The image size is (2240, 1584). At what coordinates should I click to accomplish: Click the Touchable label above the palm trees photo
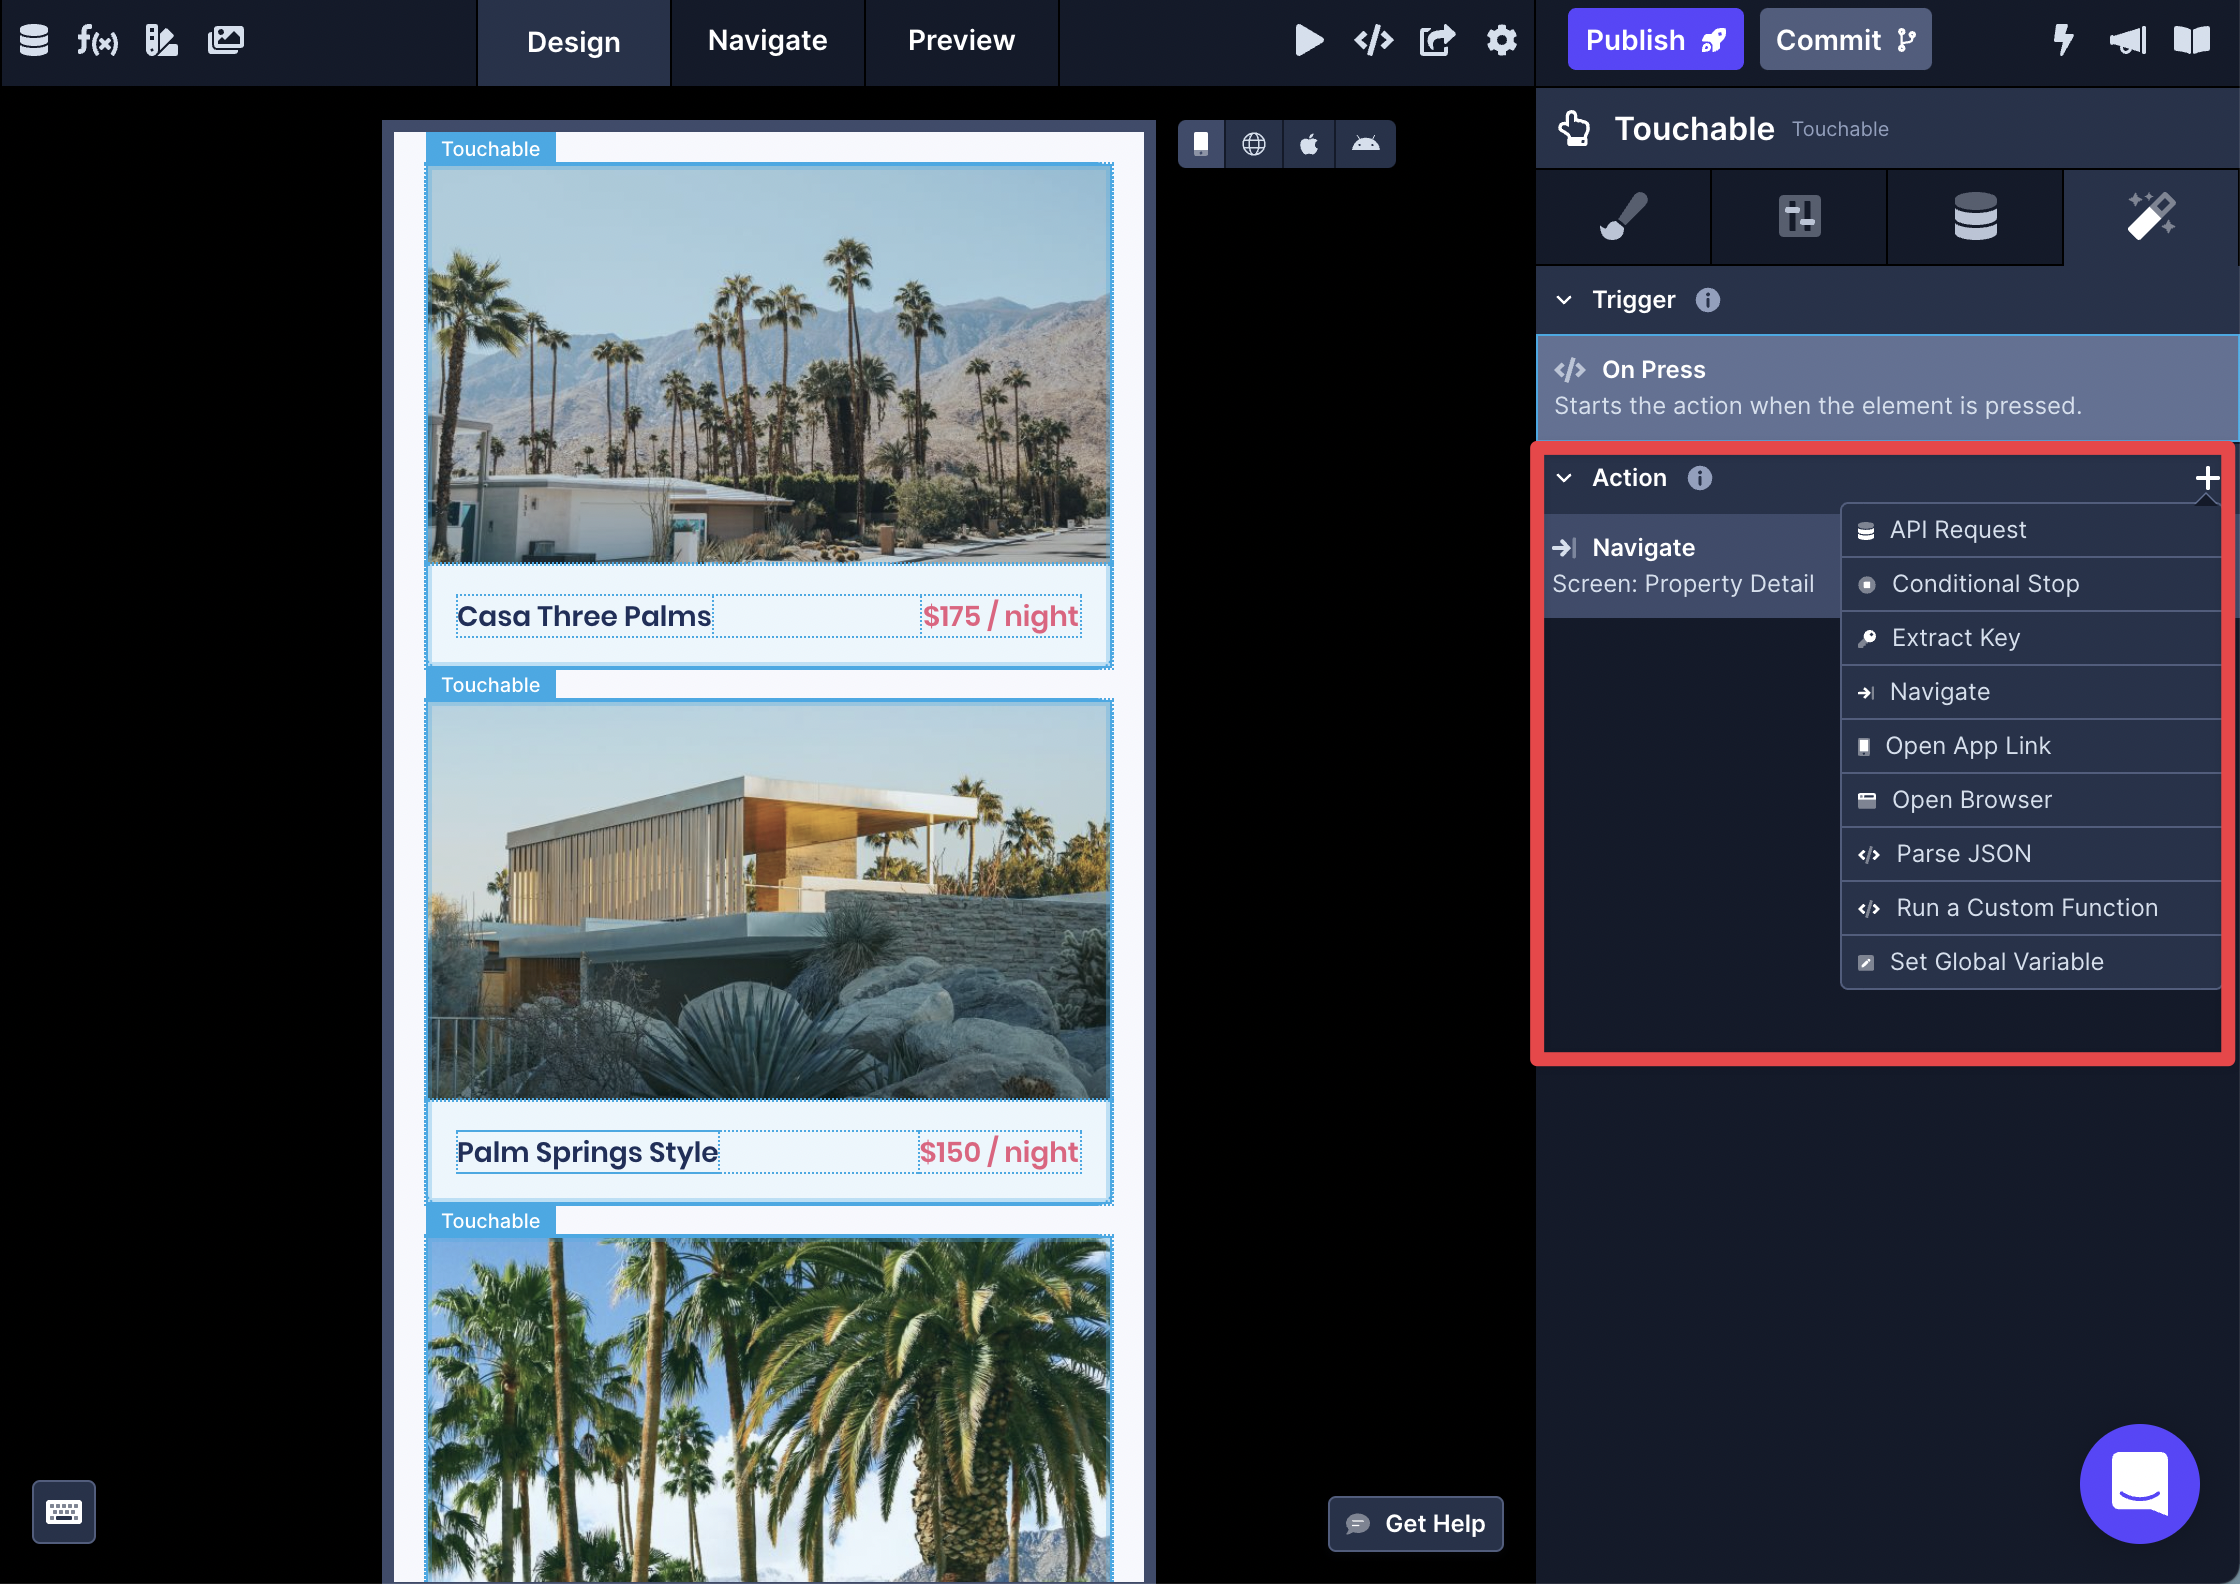click(x=490, y=1221)
